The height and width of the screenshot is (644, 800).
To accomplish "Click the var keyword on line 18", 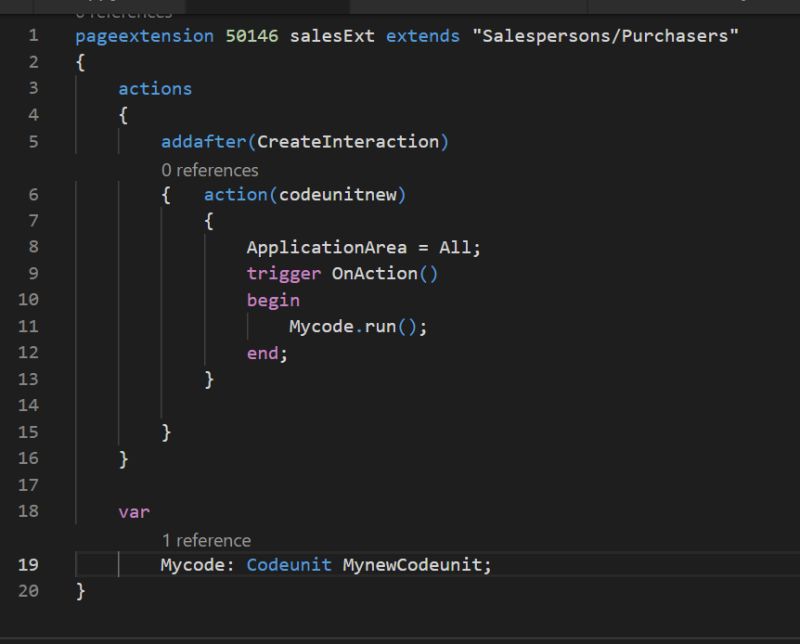I will (134, 511).
